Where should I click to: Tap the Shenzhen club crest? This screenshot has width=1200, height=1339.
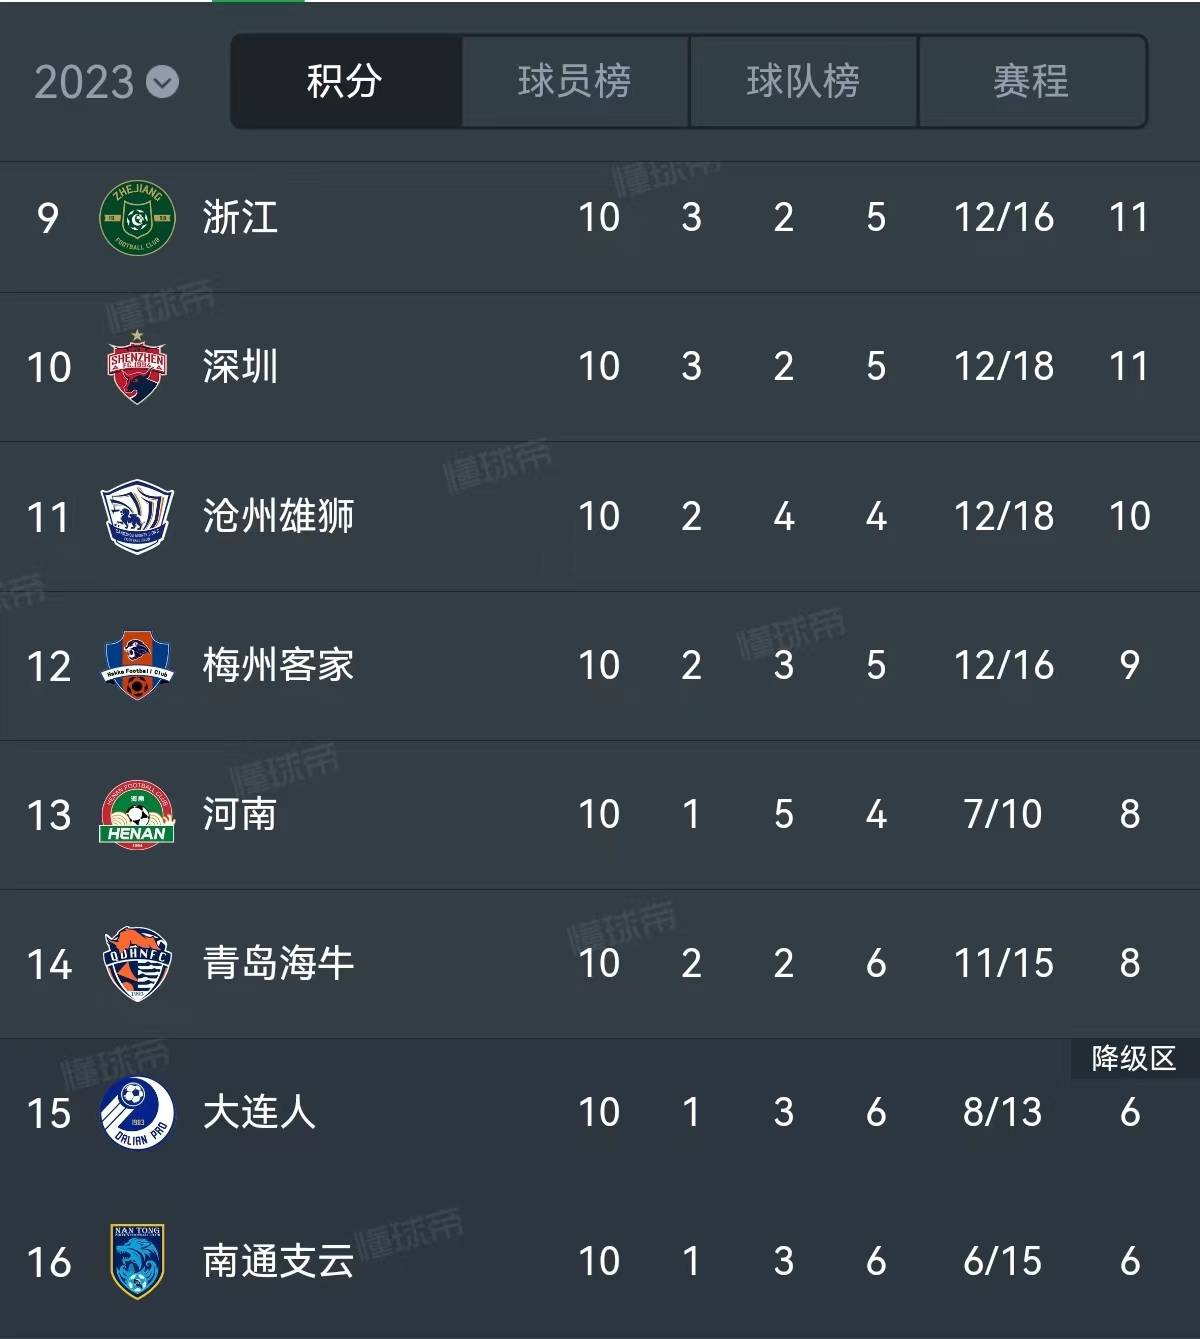137,367
